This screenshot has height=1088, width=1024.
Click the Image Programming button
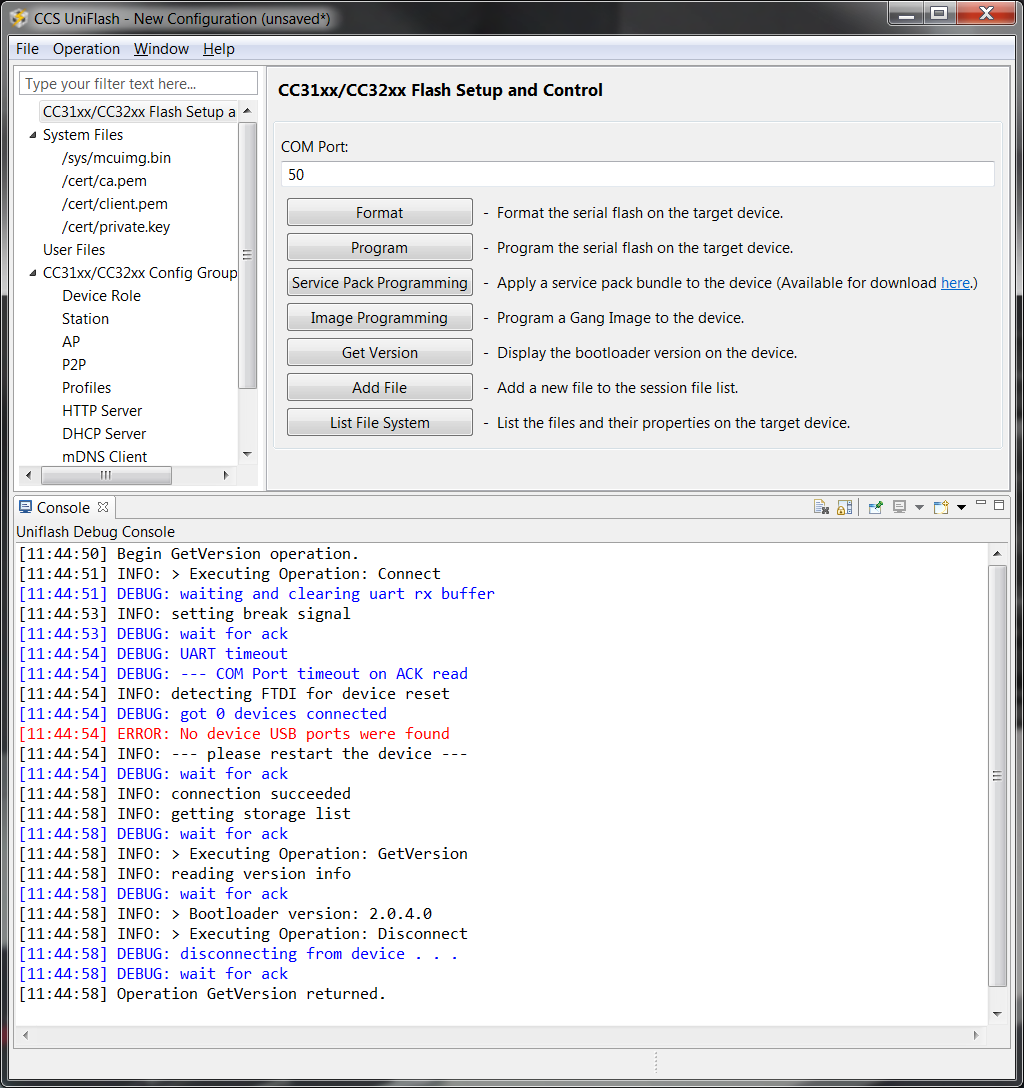tap(379, 317)
